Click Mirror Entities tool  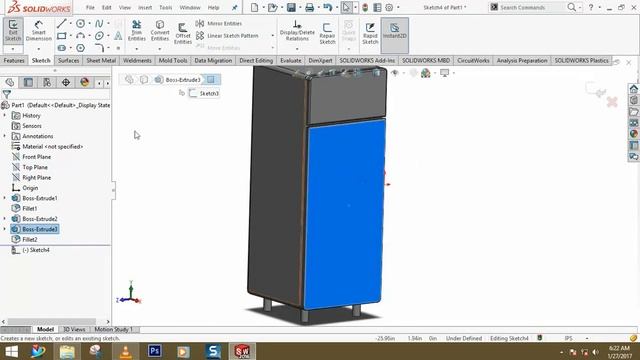pos(219,24)
